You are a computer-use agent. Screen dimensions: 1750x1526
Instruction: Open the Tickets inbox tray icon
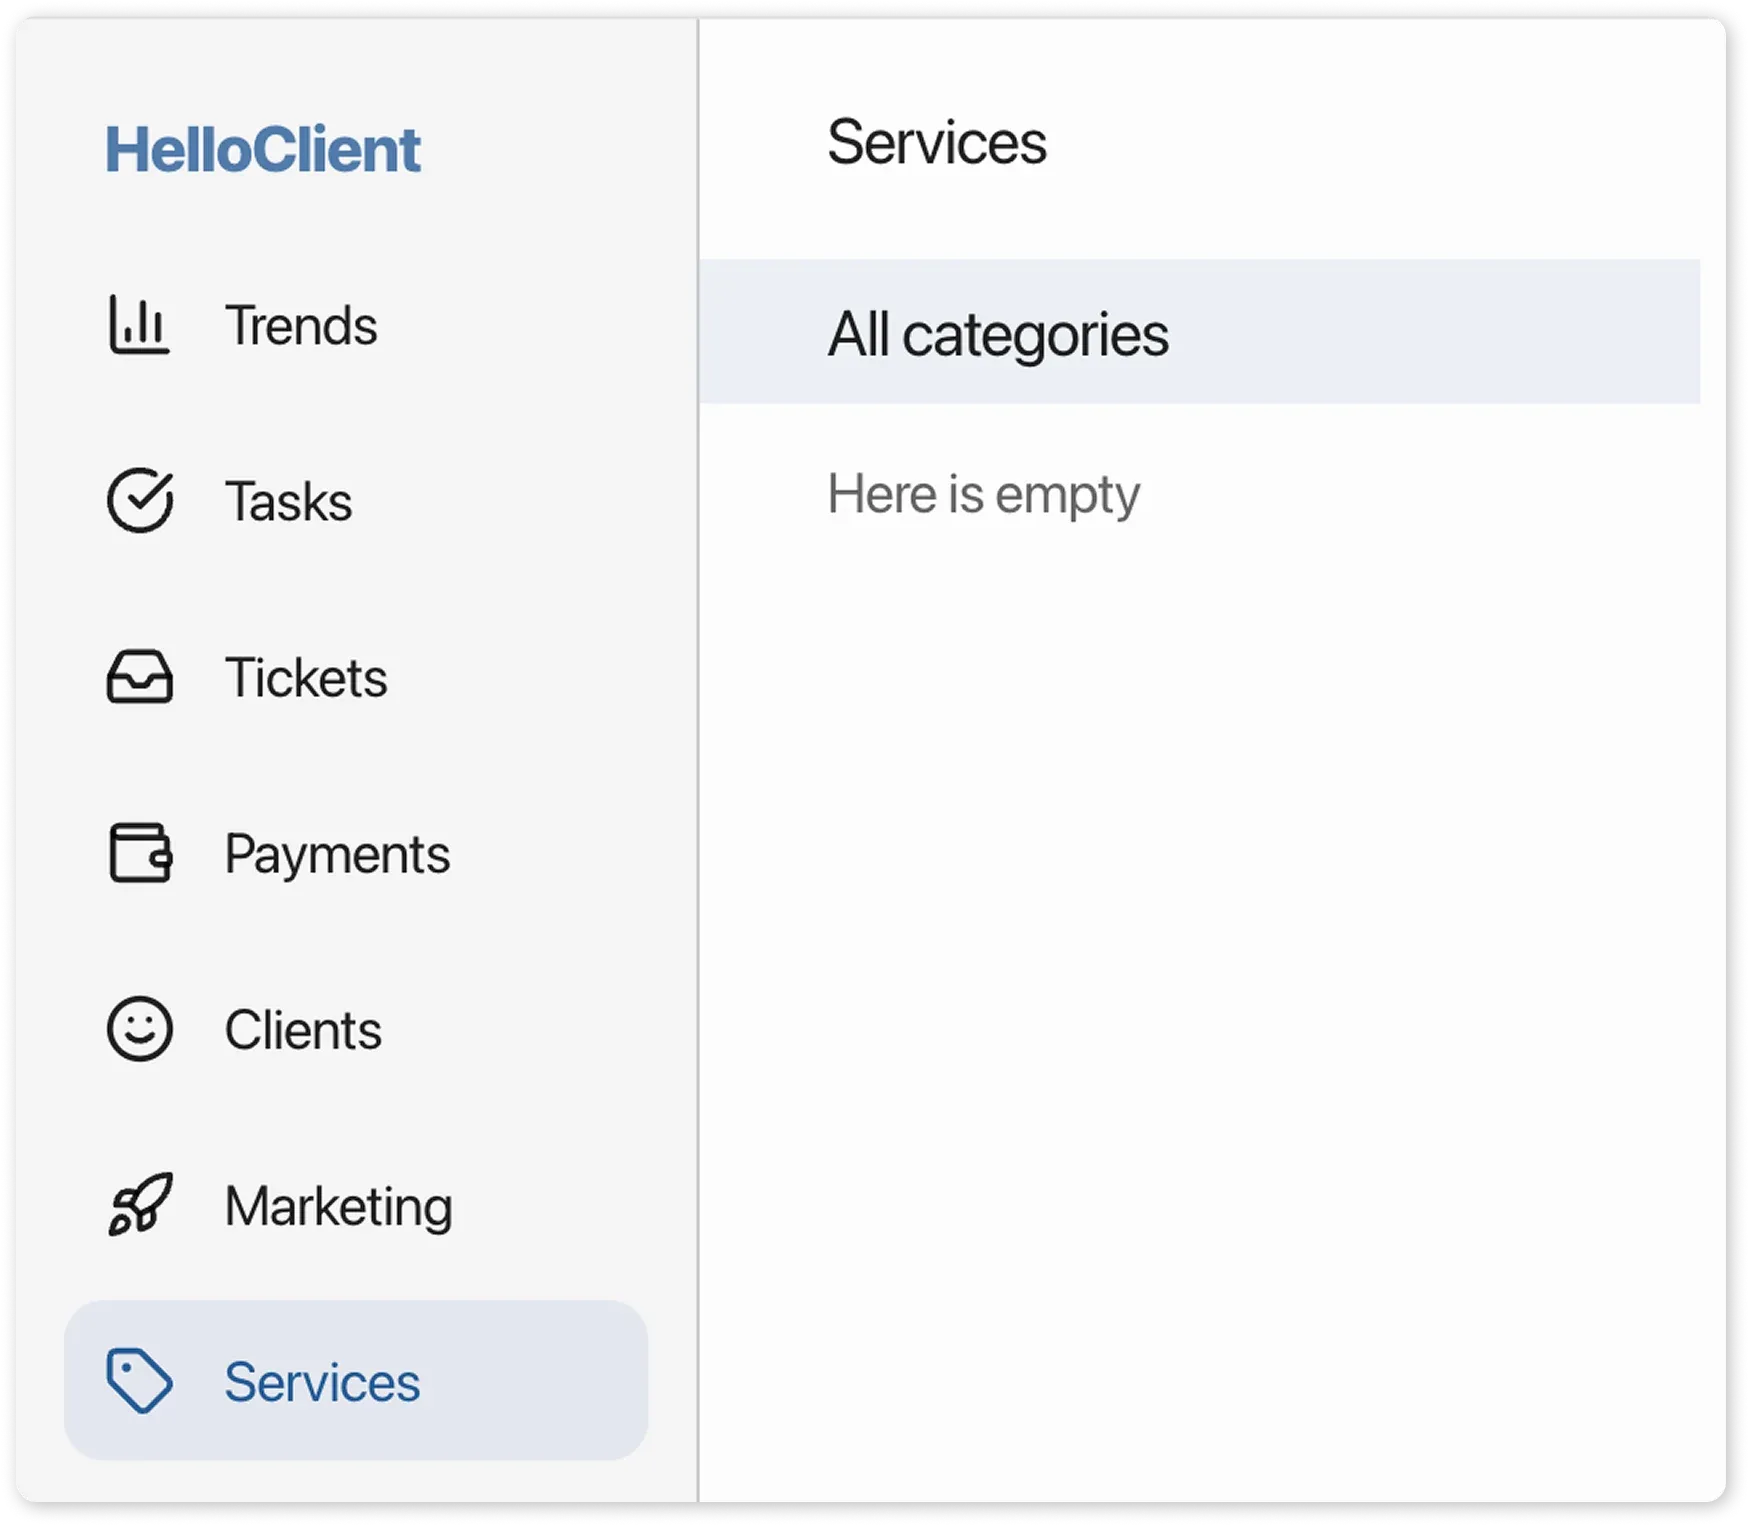pyautogui.click(x=140, y=678)
